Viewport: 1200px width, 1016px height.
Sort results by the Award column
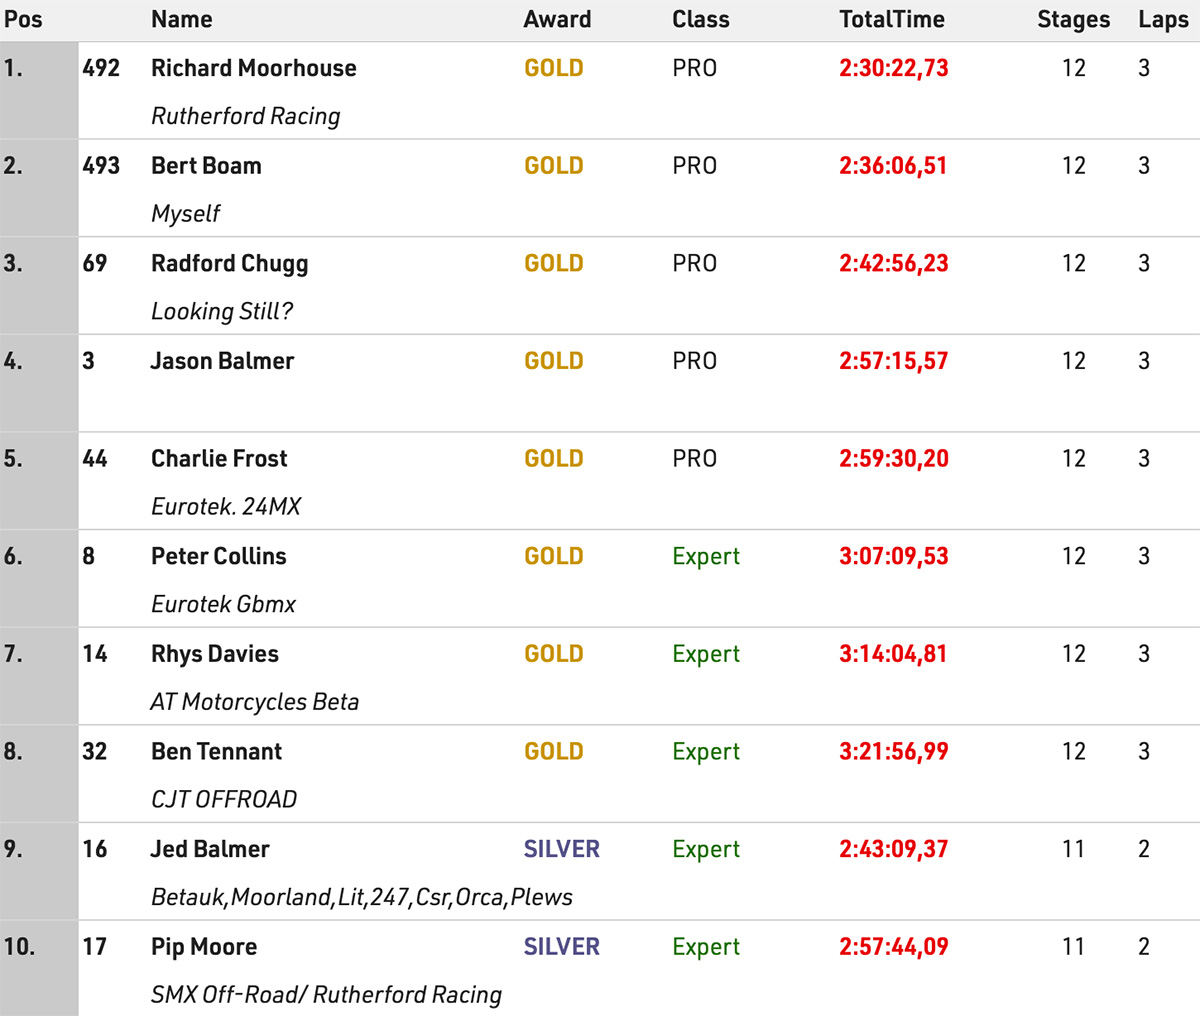coord(556,18)
